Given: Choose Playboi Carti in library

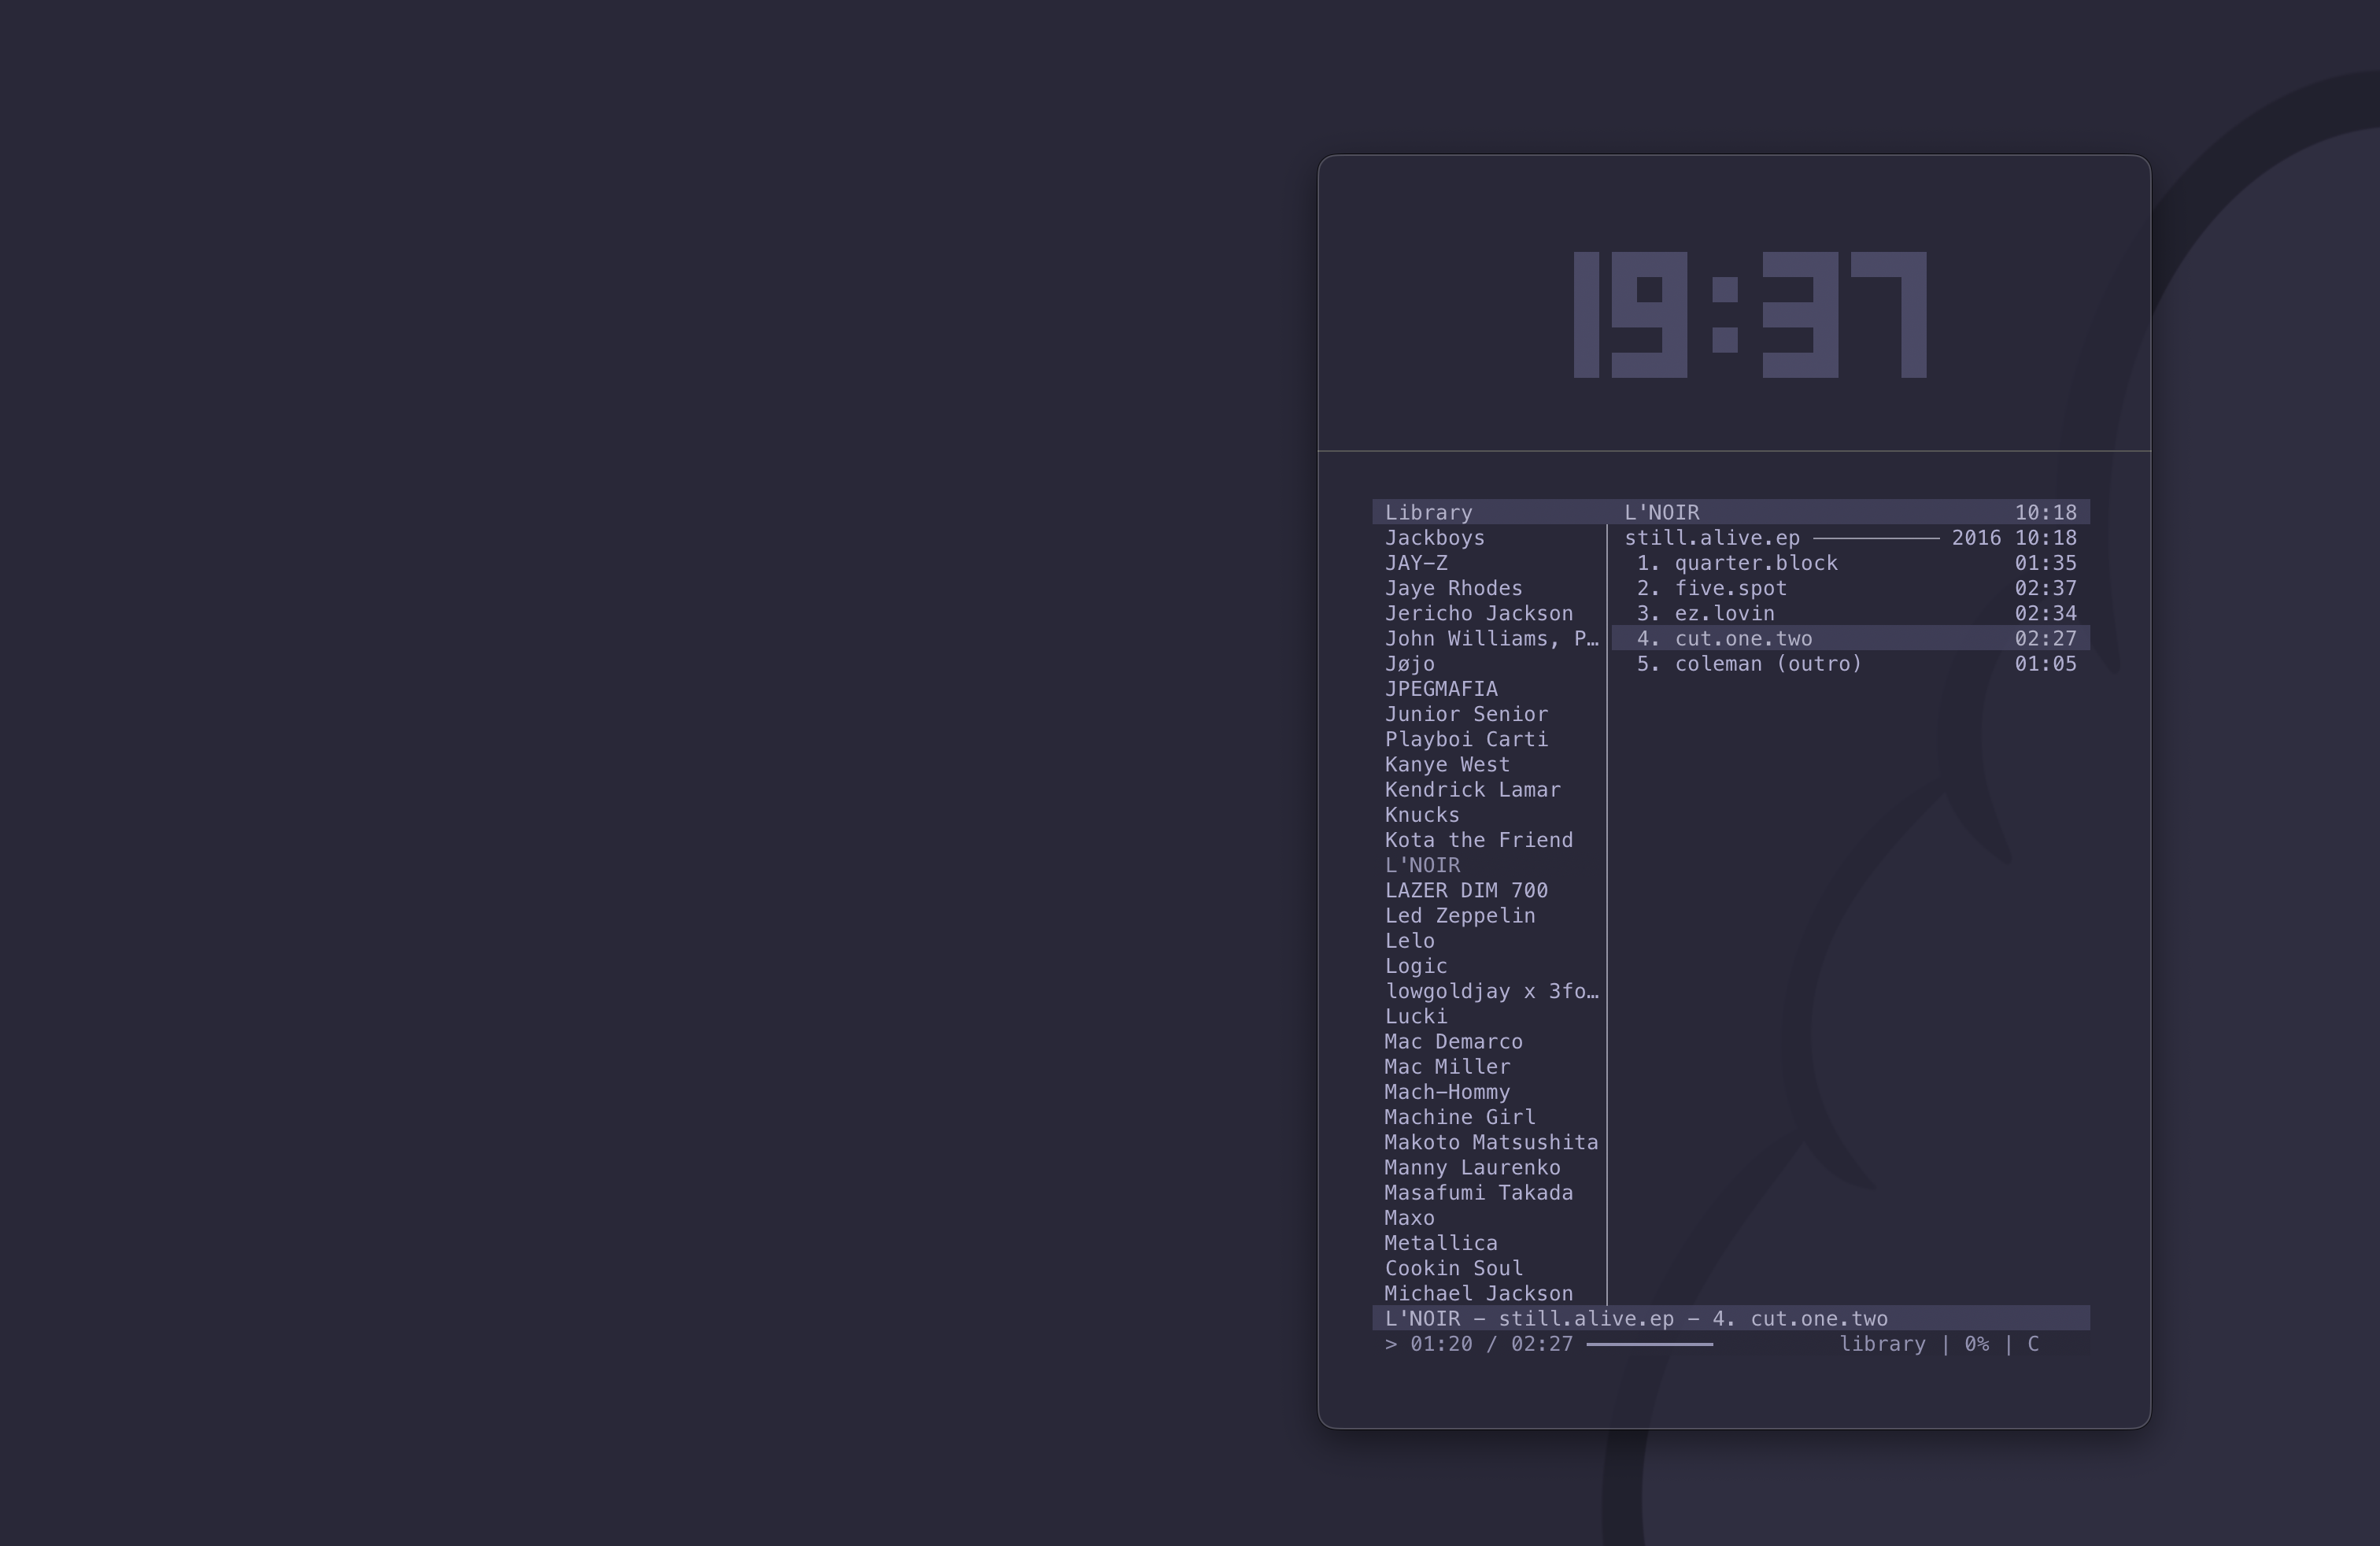Looking at the screenshot, I should 1466,739.
